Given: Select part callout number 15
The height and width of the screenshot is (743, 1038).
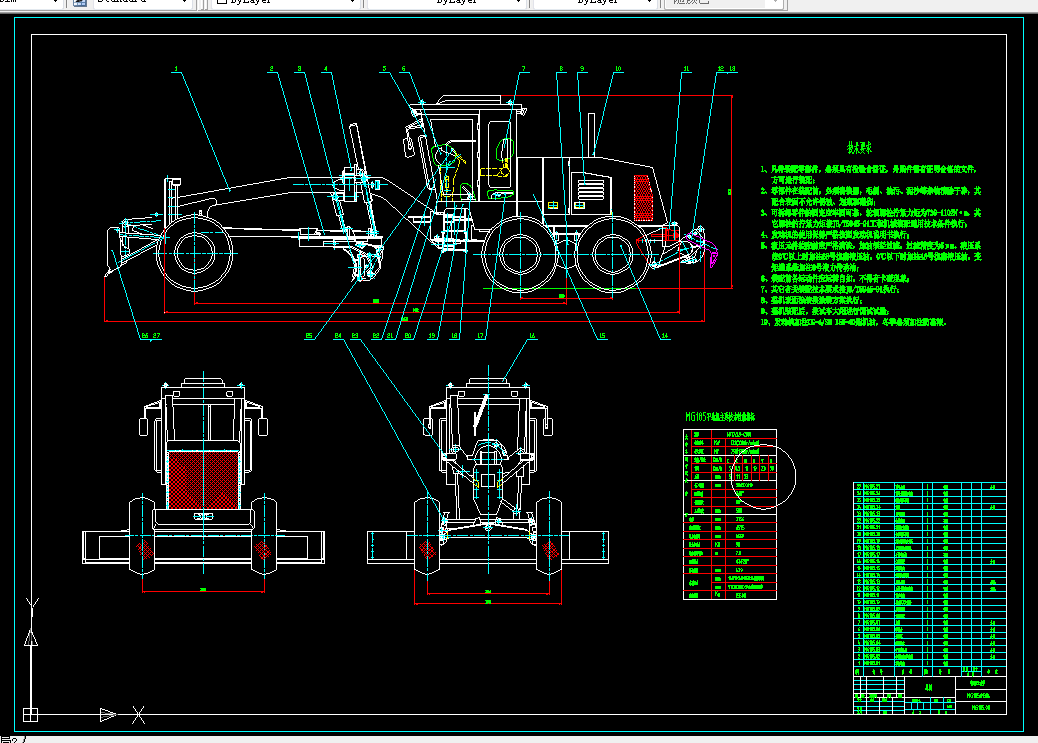Looking at the screenshot, I should [602, 336].
